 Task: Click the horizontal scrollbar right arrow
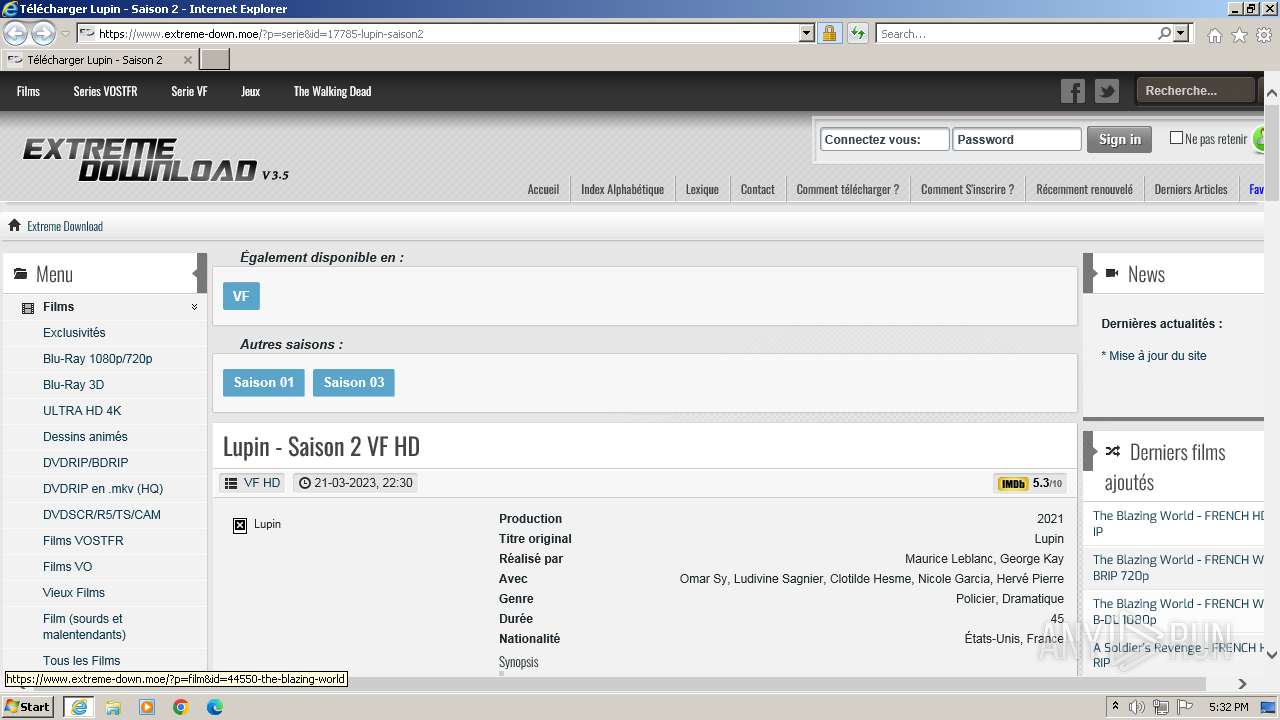(1243, 684)
